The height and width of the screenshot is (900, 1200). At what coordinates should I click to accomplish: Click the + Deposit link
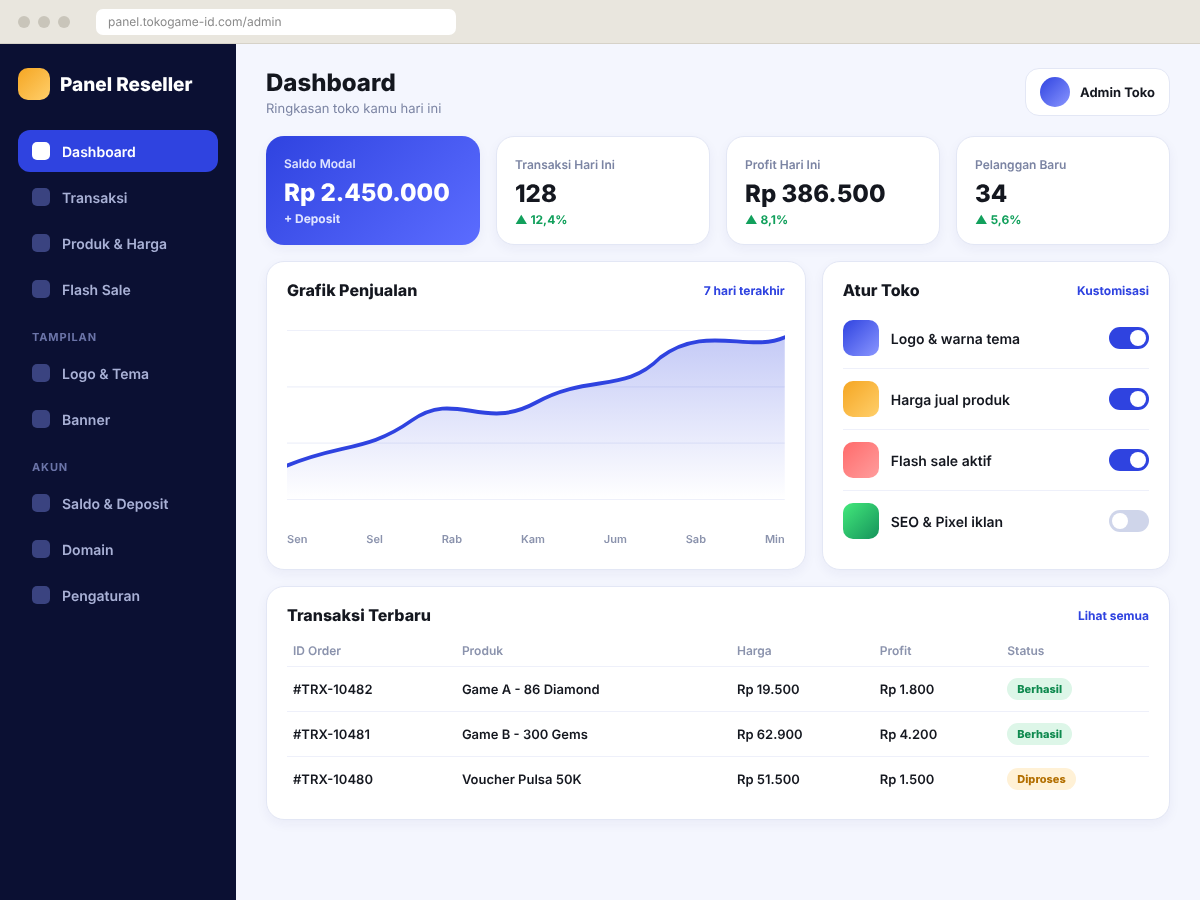click(312, 219)
